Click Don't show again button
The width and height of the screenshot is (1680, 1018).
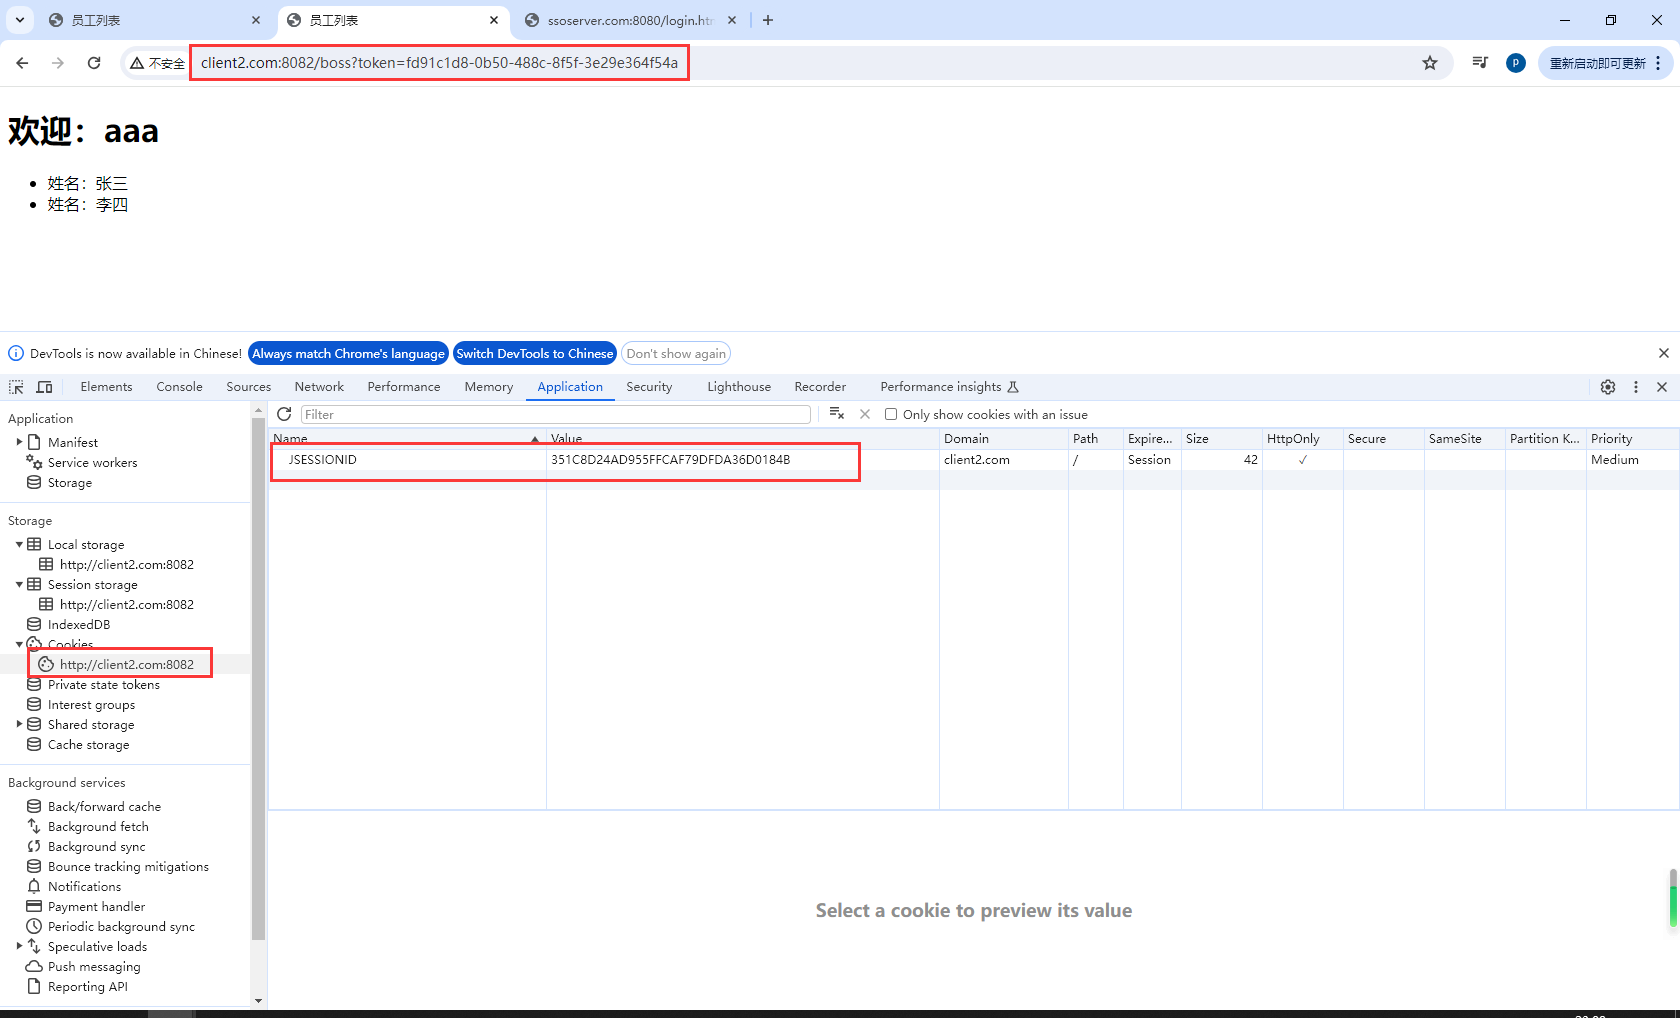point(676,353)
